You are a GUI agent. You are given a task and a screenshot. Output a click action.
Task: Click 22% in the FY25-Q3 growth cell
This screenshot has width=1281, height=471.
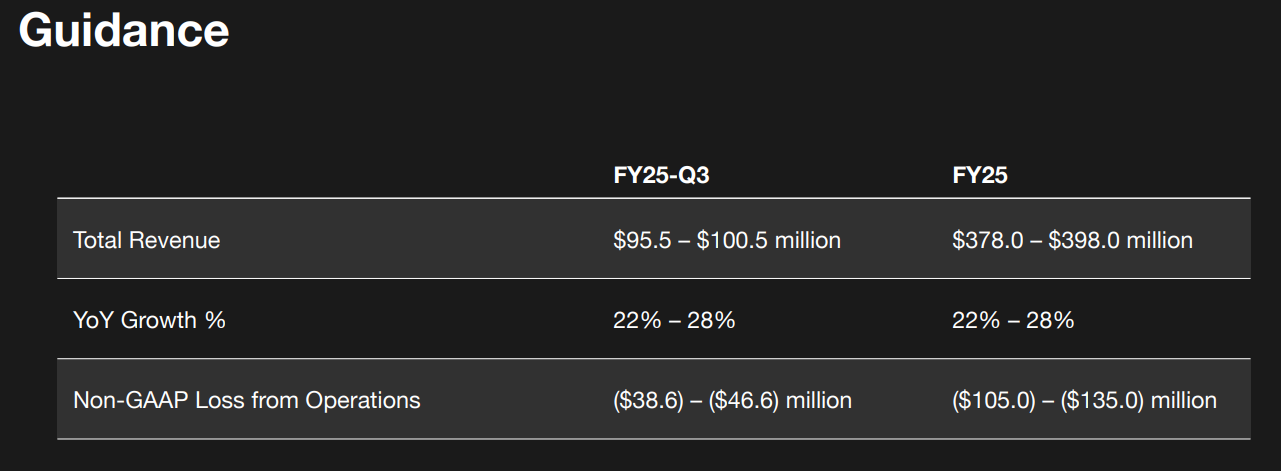(x=634, y=320)
